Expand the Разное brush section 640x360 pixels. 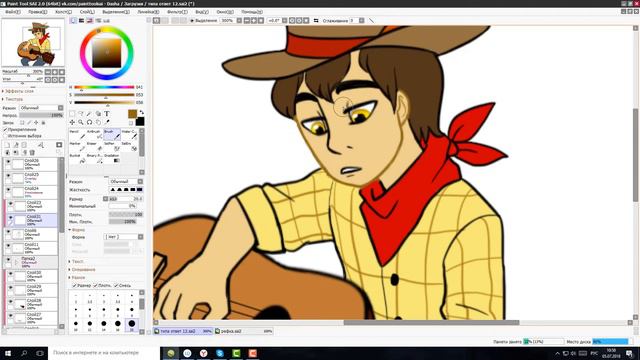[x=77, y=278]
